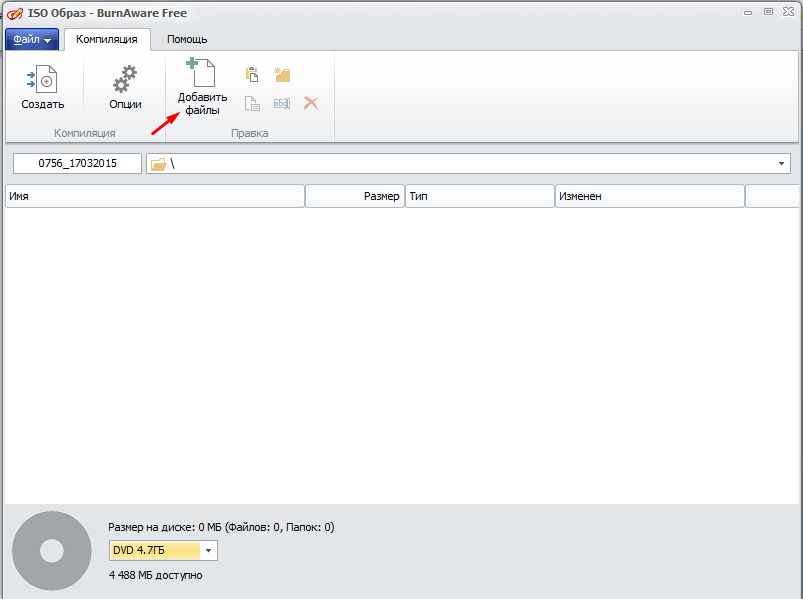Create a new folder with the folder icon
The height and width of the screenshot is (599, 803).
(282, 75)
